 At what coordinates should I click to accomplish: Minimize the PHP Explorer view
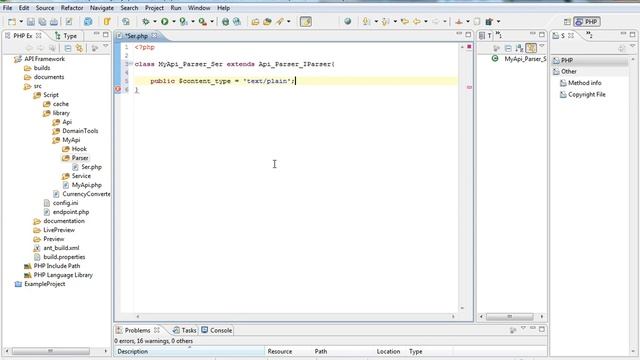point(96,34)
